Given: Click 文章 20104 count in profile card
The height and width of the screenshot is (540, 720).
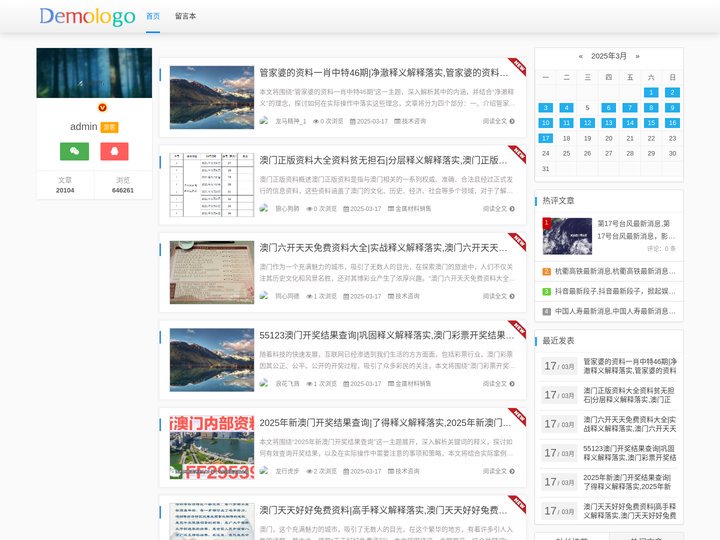Looking at the screenshot, I should pos(65,185).
